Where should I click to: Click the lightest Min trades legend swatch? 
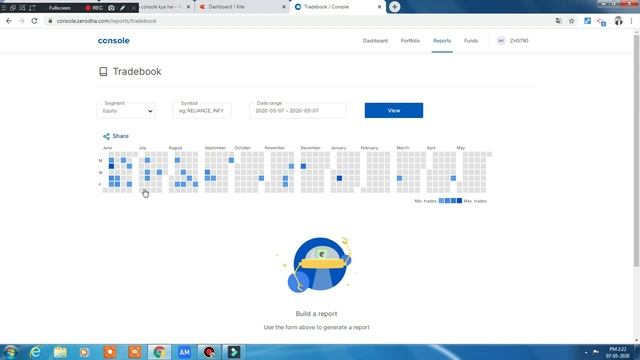(441, 201)
